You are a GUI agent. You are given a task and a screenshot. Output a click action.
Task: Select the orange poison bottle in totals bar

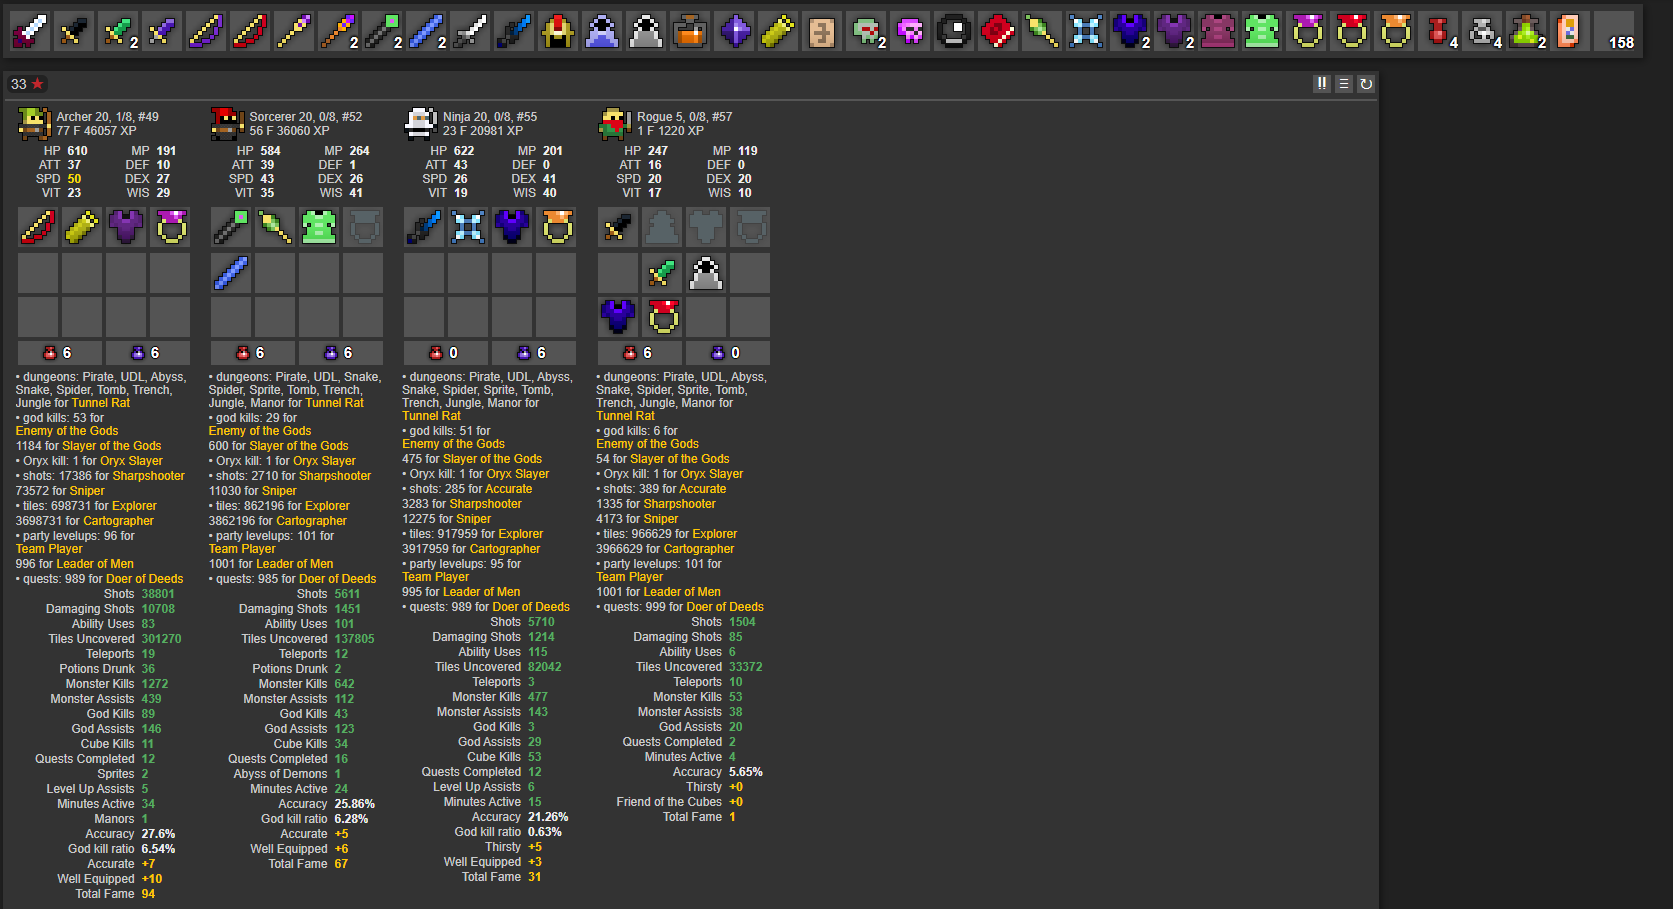pos(690,32)
